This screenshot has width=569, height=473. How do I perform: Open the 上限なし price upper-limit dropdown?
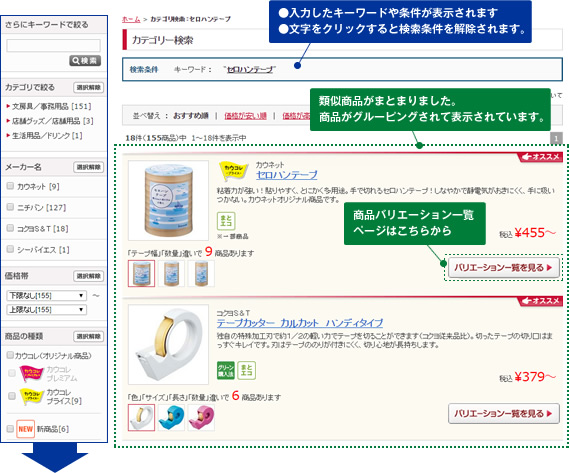click(x=46, y=310)
